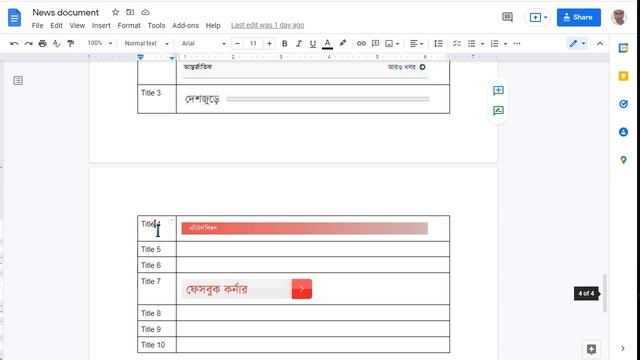640x360 pixels.
Task: Open line and paragraph spacing options
Action: pyautogui.click(x=438, y=43)
